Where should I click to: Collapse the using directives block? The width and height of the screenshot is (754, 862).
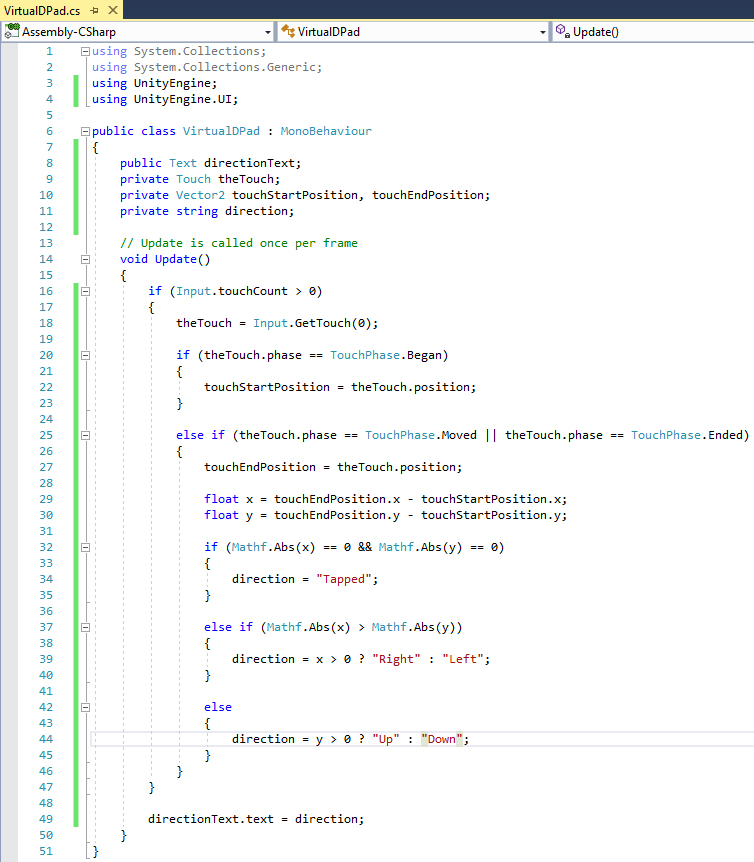[x=85, y=51]
